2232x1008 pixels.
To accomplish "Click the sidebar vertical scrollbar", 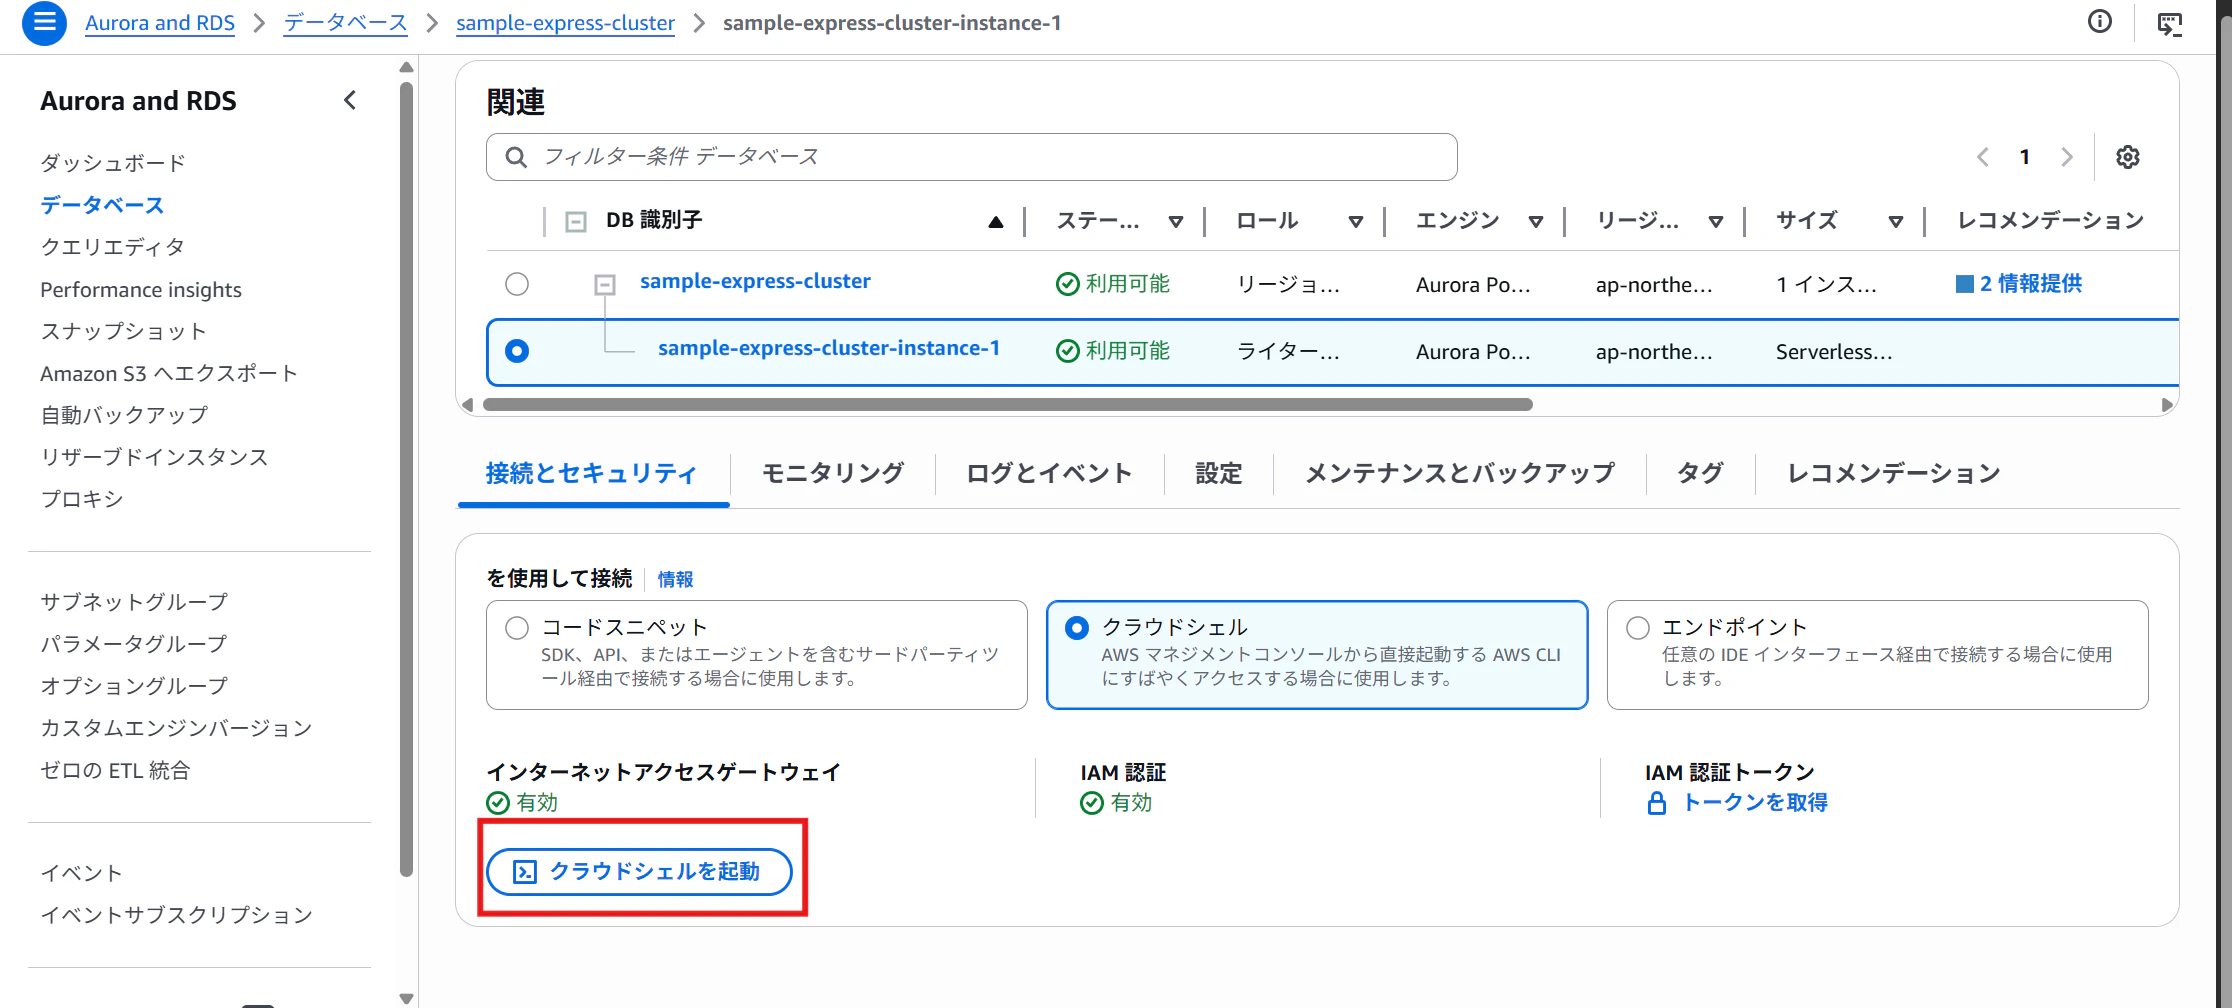I will [406, 480].
